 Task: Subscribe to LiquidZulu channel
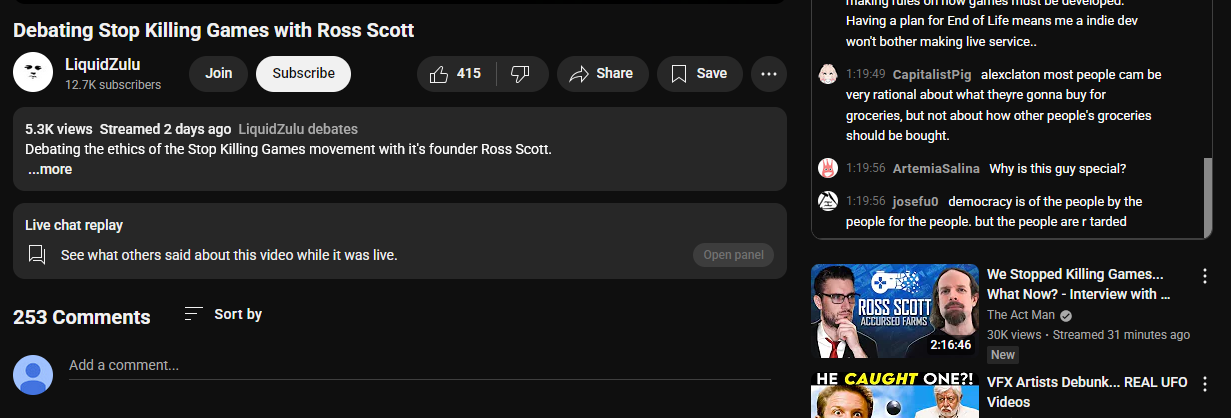tap(303, 74)
